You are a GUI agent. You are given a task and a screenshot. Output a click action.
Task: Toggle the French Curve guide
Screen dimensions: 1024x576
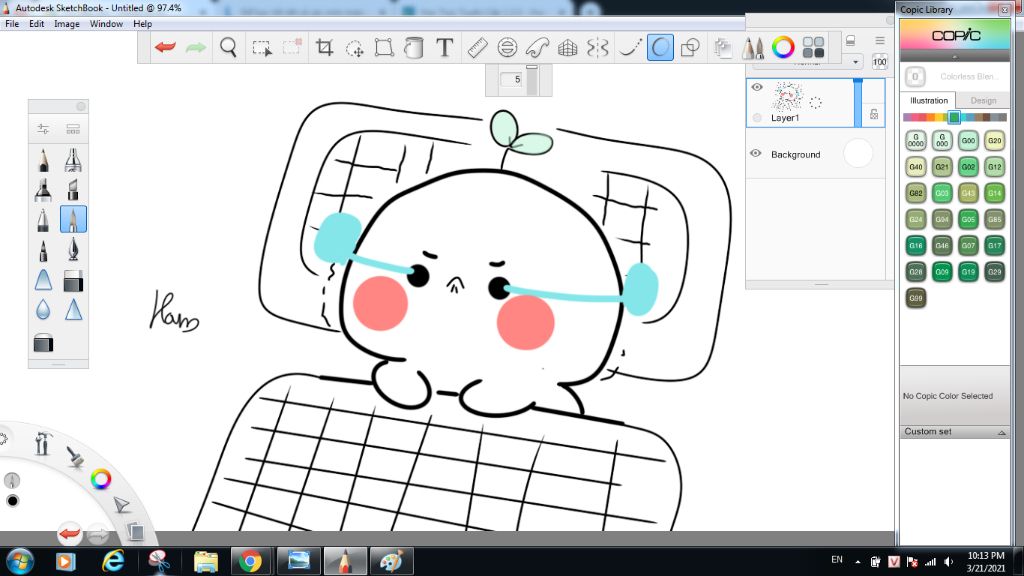[x=537, y=47]
